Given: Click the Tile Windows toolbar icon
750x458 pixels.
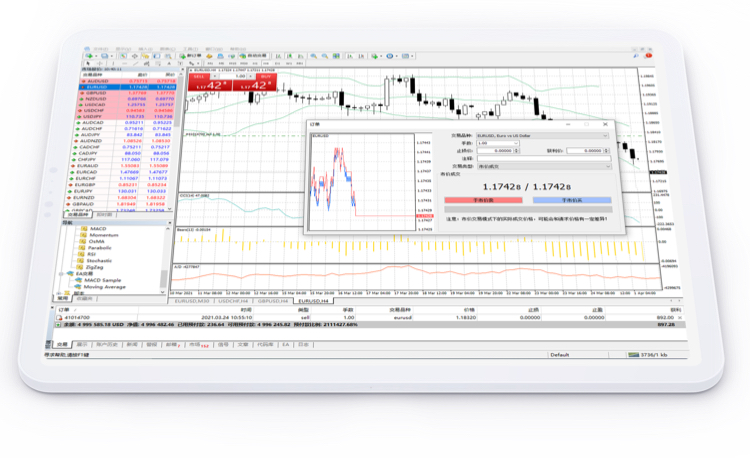Looking at the screenshot, I should [x=336, y=56].
